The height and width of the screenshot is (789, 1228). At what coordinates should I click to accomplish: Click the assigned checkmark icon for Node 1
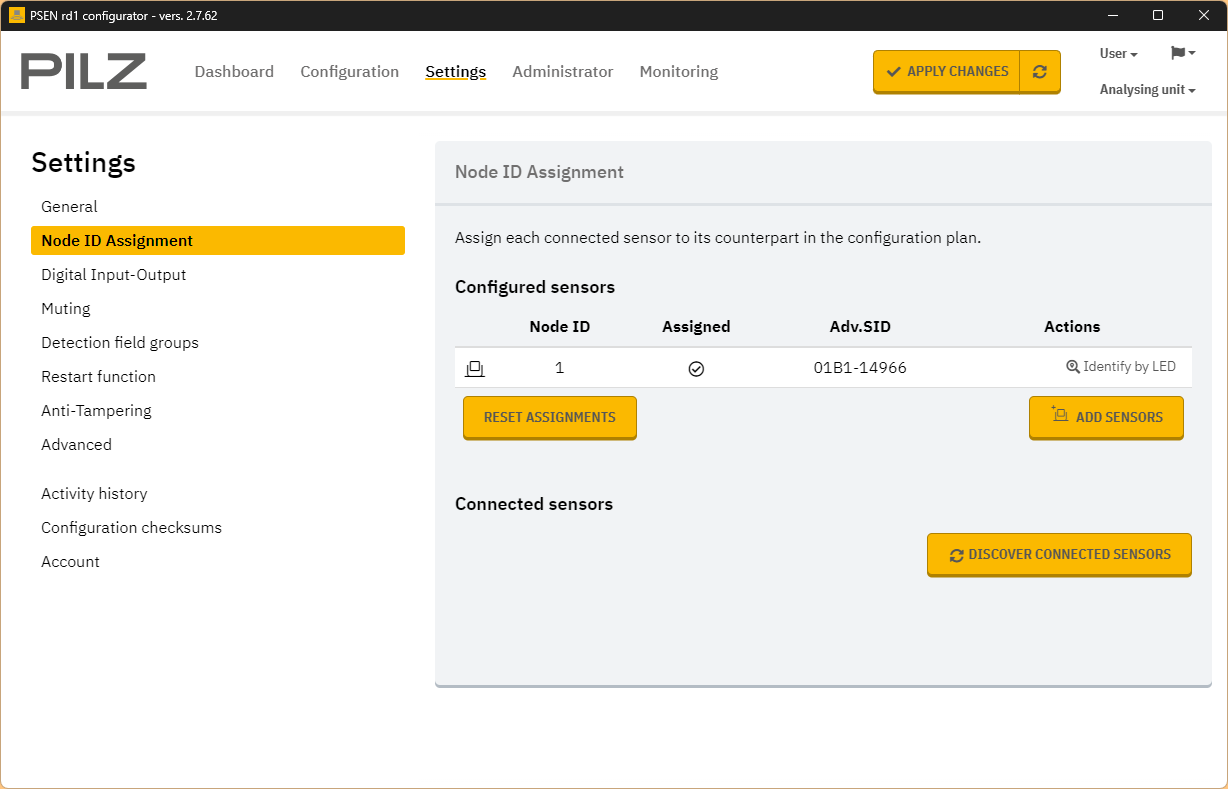[x=696, y=368]
